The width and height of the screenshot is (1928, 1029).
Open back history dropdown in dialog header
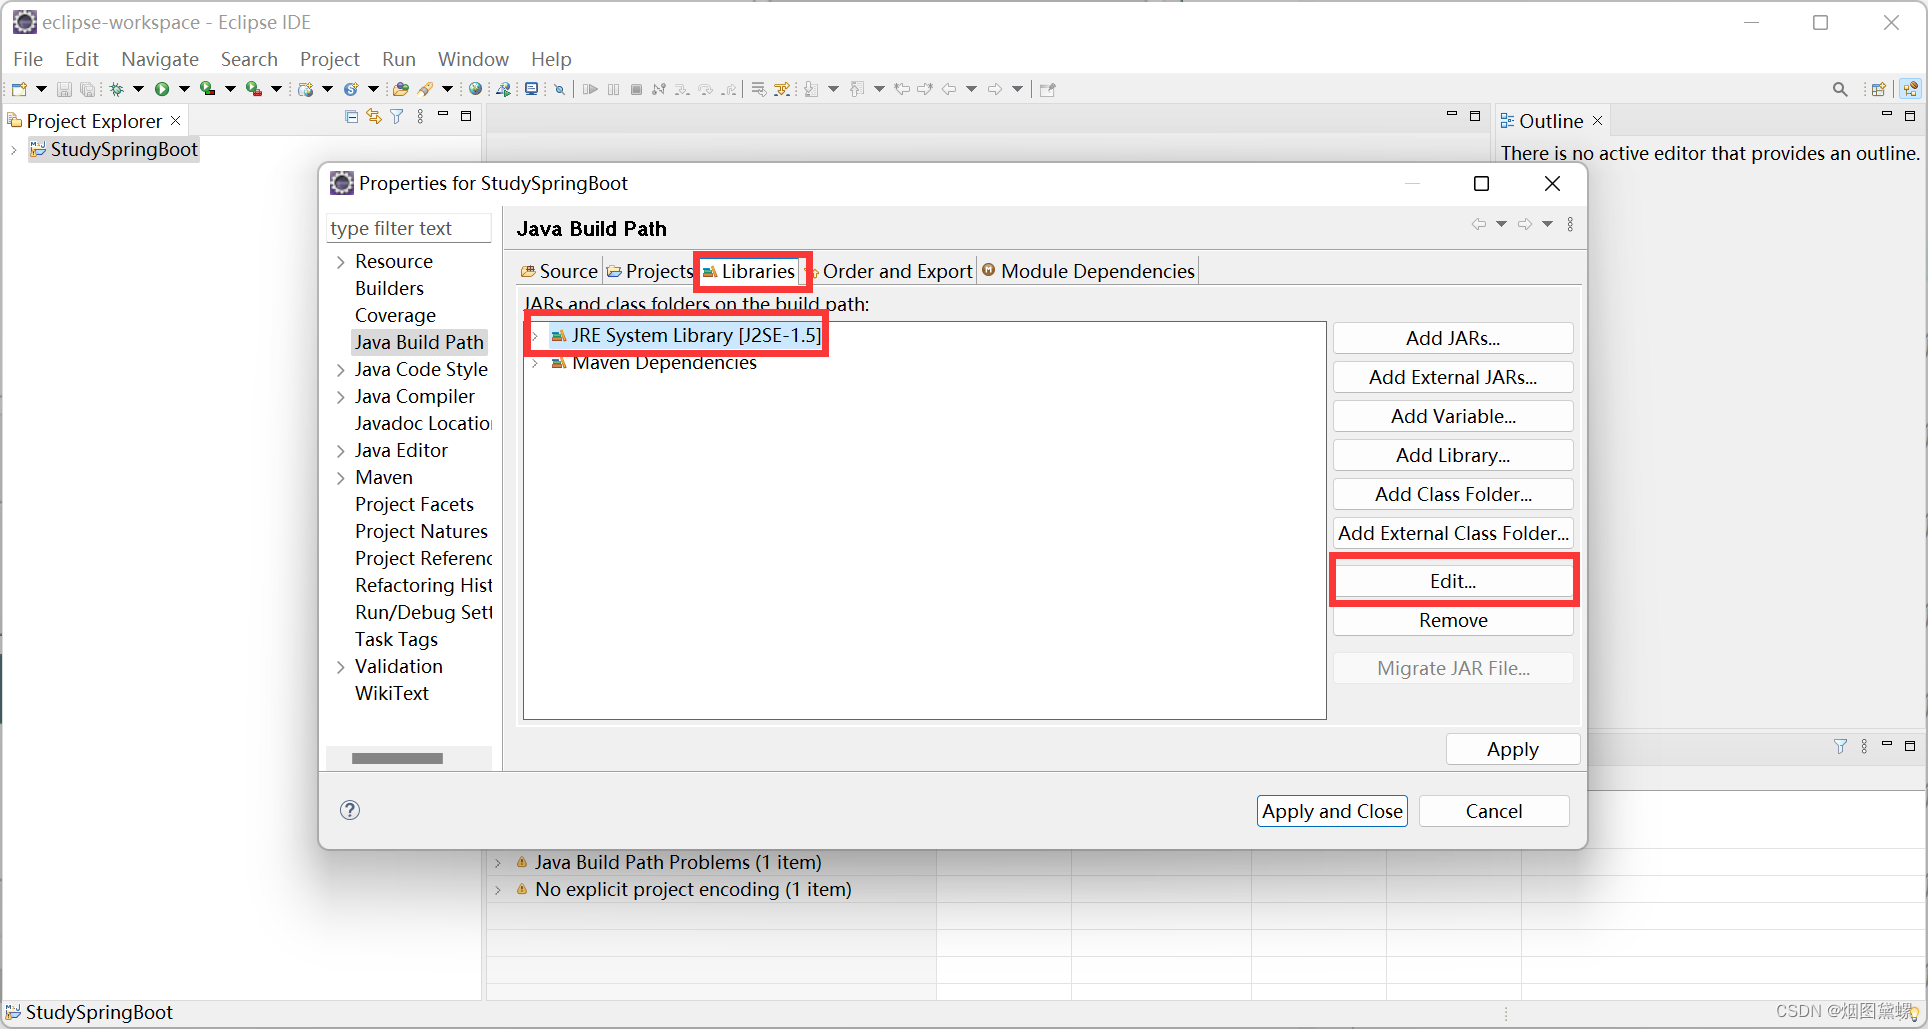[x=1502, y=224]
